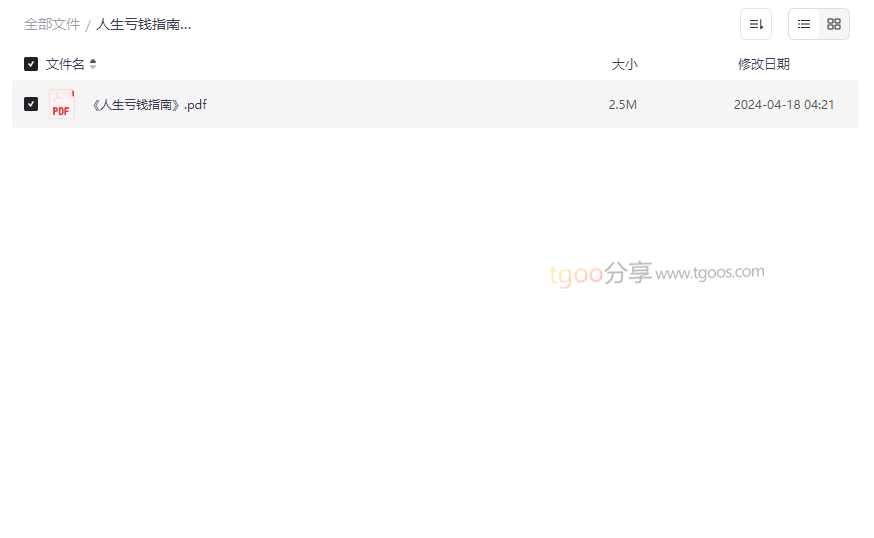Viewport: 874px width, 538px height.
Task: Toggle the select-all checkbox in header
Action: (31, 64)
